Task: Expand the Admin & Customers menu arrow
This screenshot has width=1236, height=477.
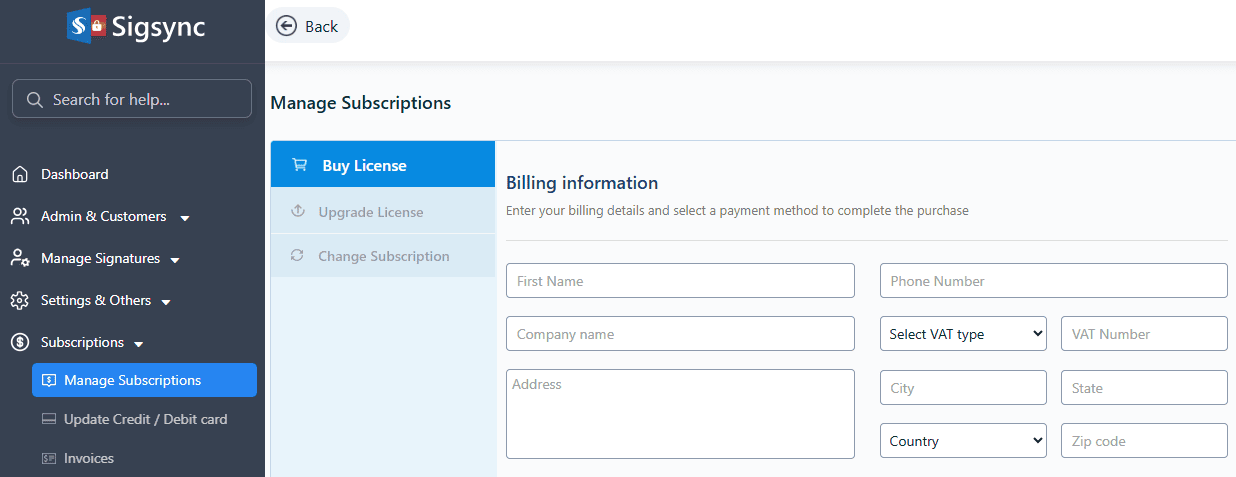Action: (185, 218)
